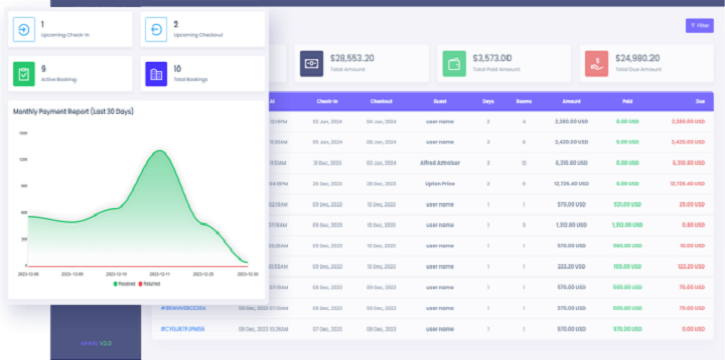Select the $28,553.20 Total Amount value

(352, 58)
